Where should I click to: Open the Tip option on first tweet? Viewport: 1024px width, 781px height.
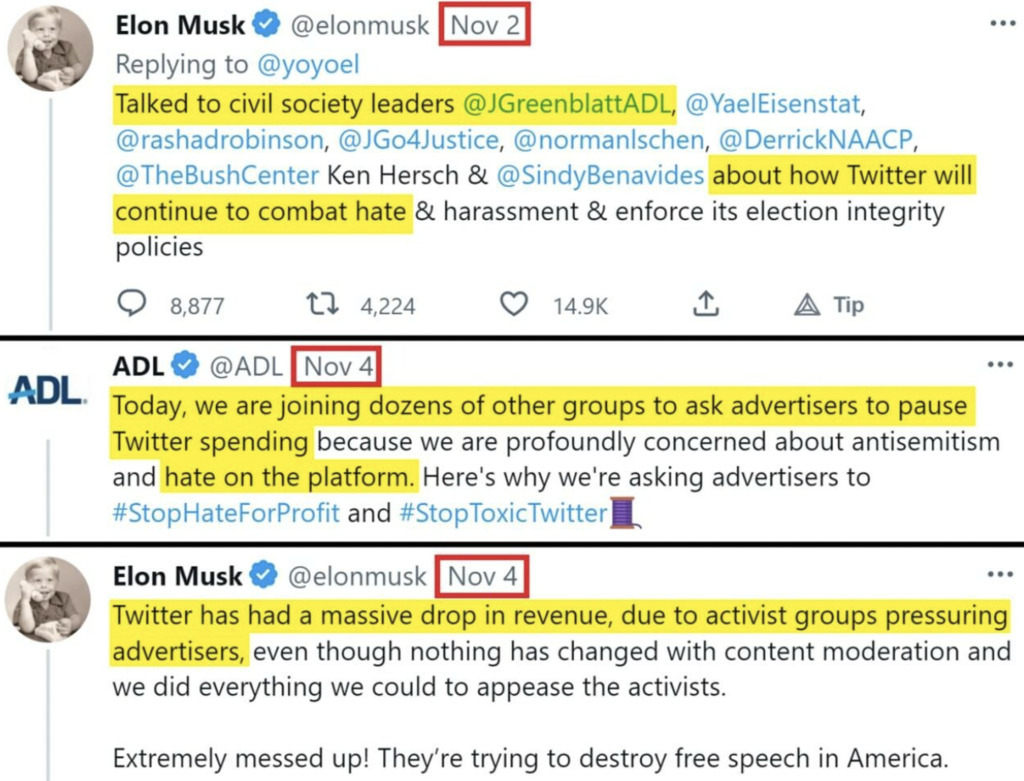(x=829, y=305)
